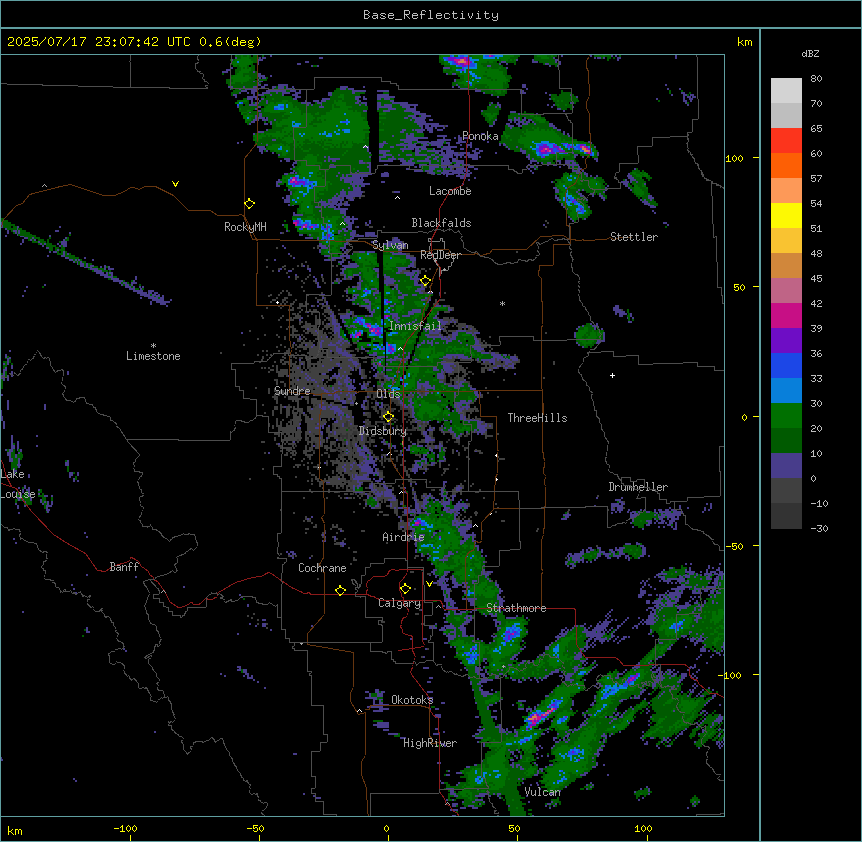Select the Airdrie label

pos(404,537)
